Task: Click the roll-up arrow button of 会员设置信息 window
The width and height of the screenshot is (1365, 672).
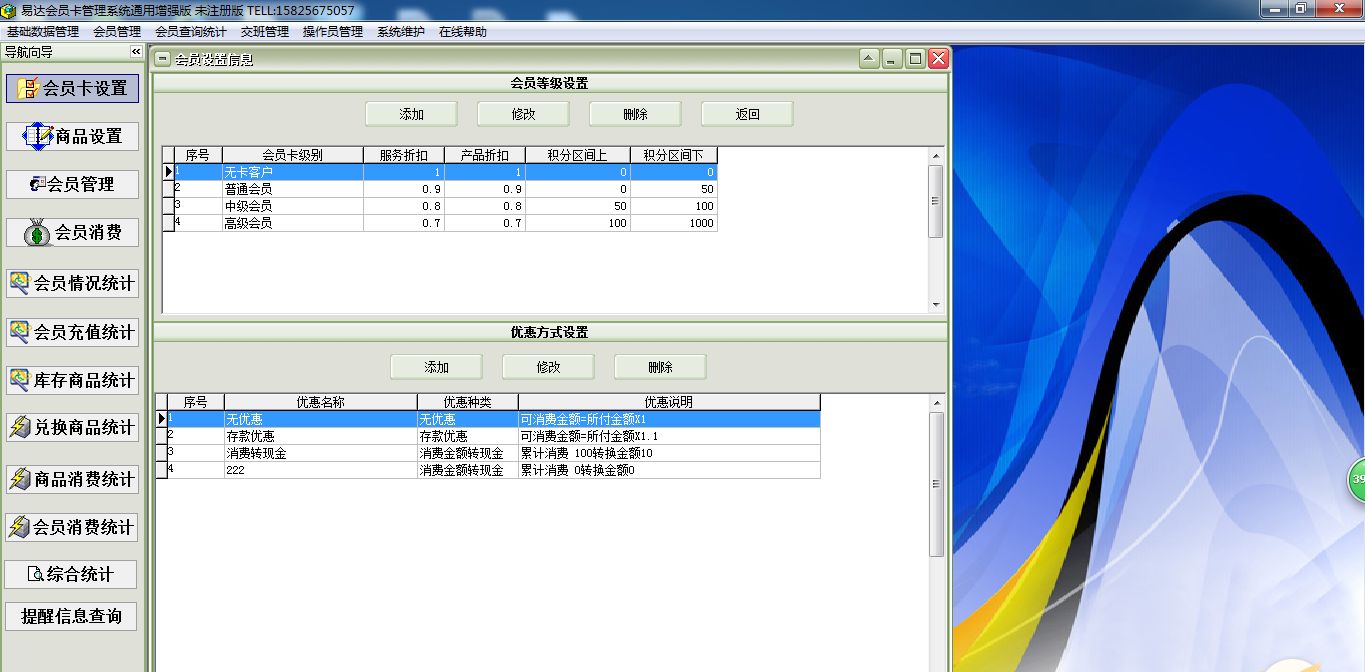Action: tap(869, 59)
